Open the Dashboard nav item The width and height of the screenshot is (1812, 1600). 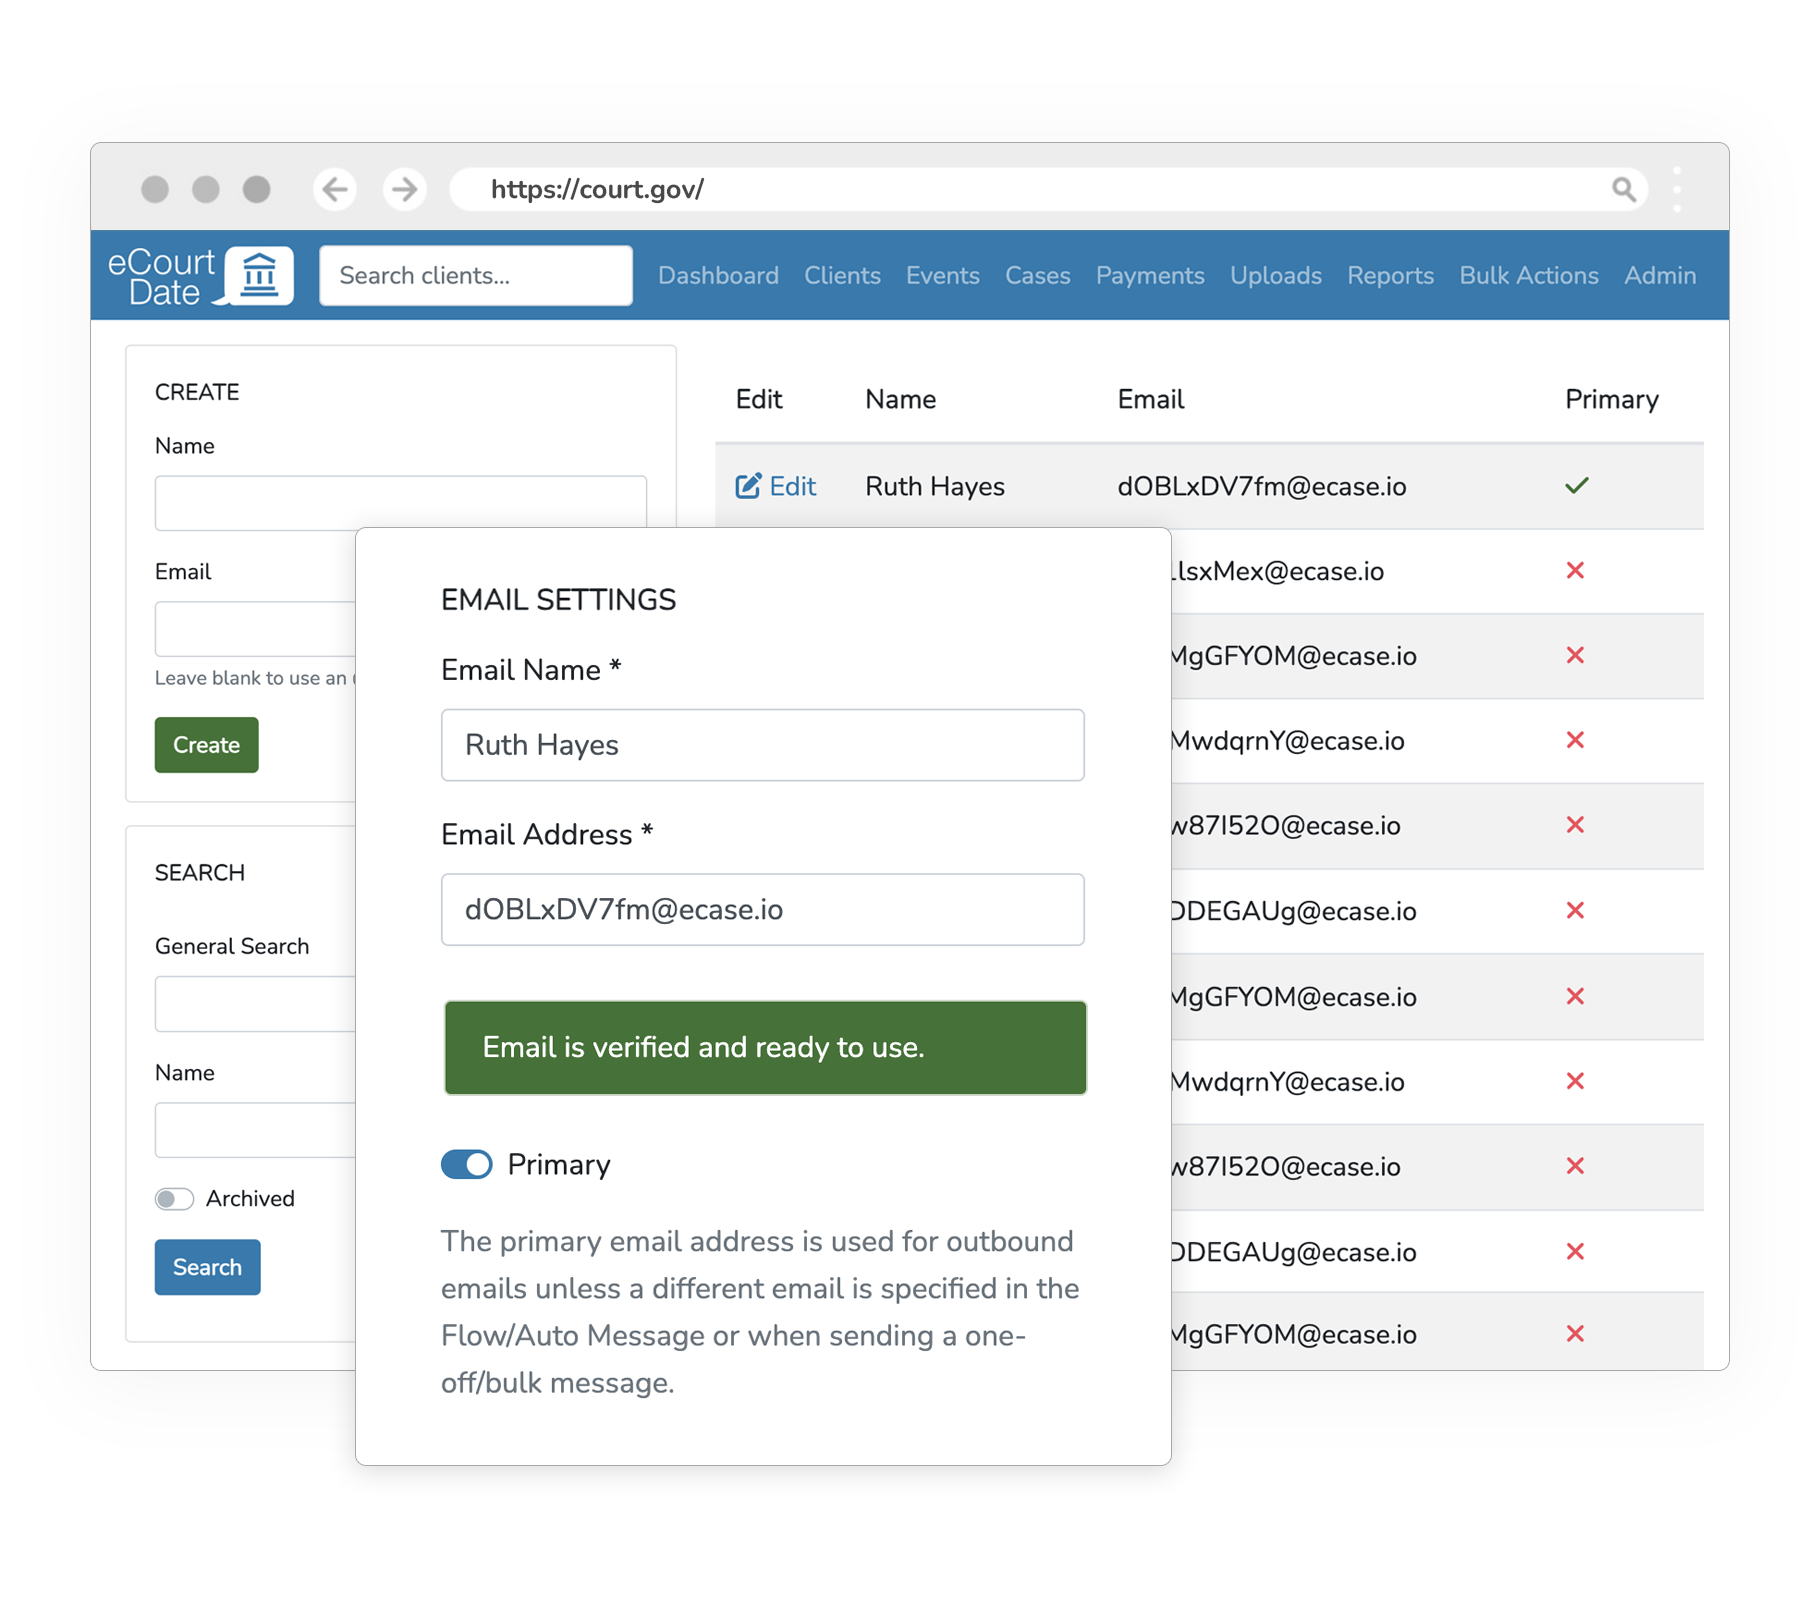[x=718, y=276]
